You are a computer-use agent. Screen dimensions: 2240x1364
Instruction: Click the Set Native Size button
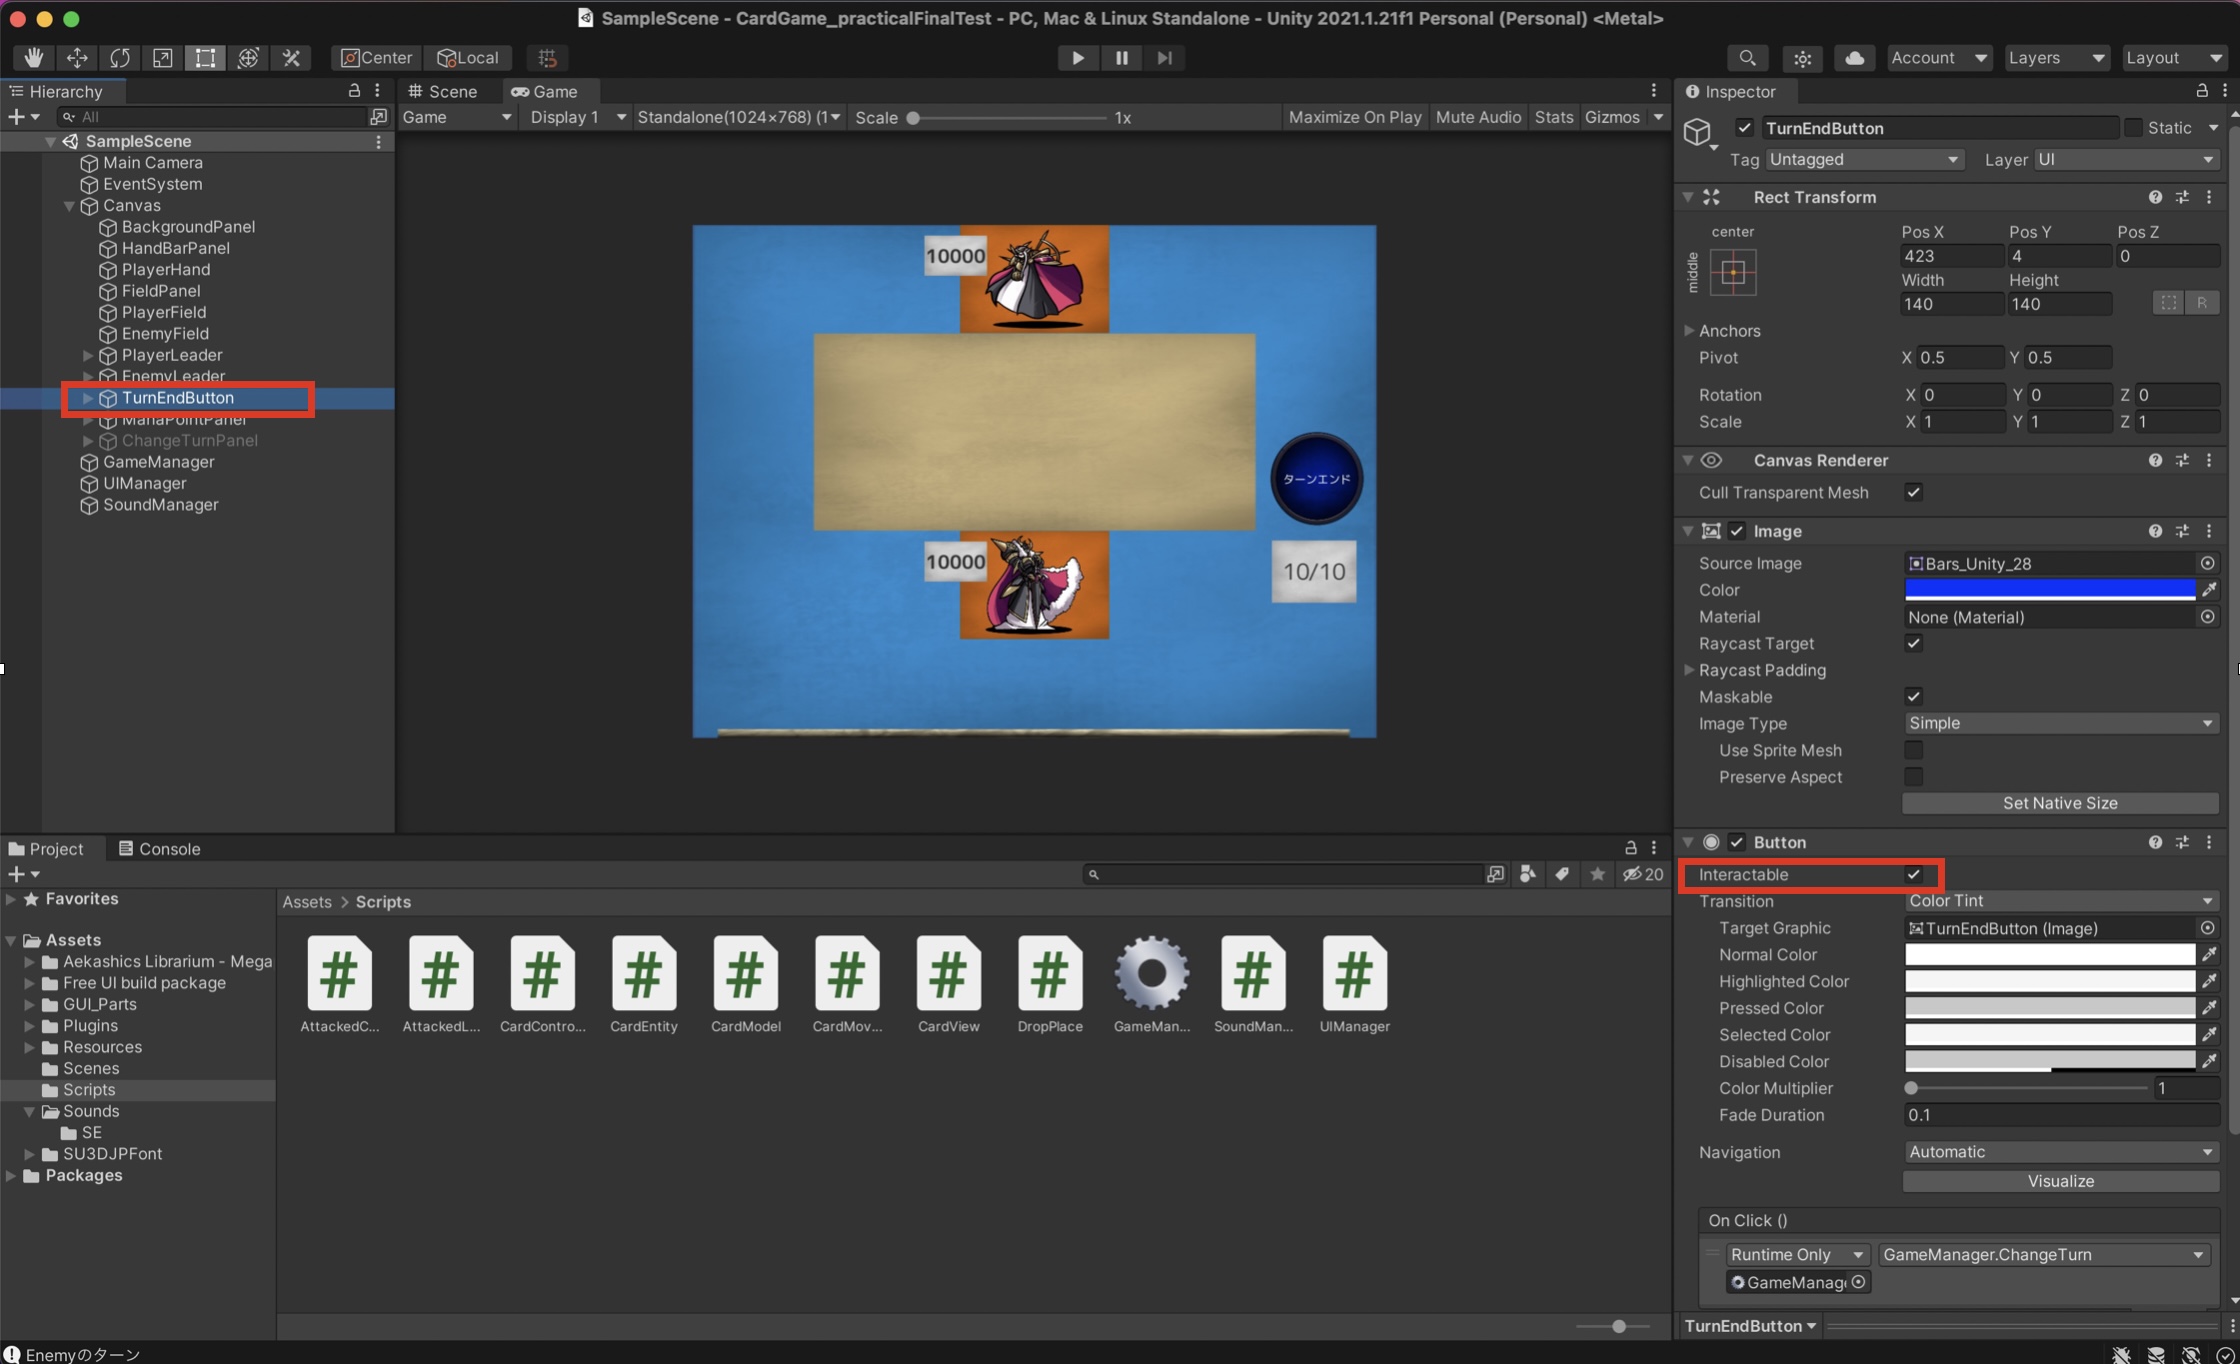pyautogui.click(x=2059, y=803)
